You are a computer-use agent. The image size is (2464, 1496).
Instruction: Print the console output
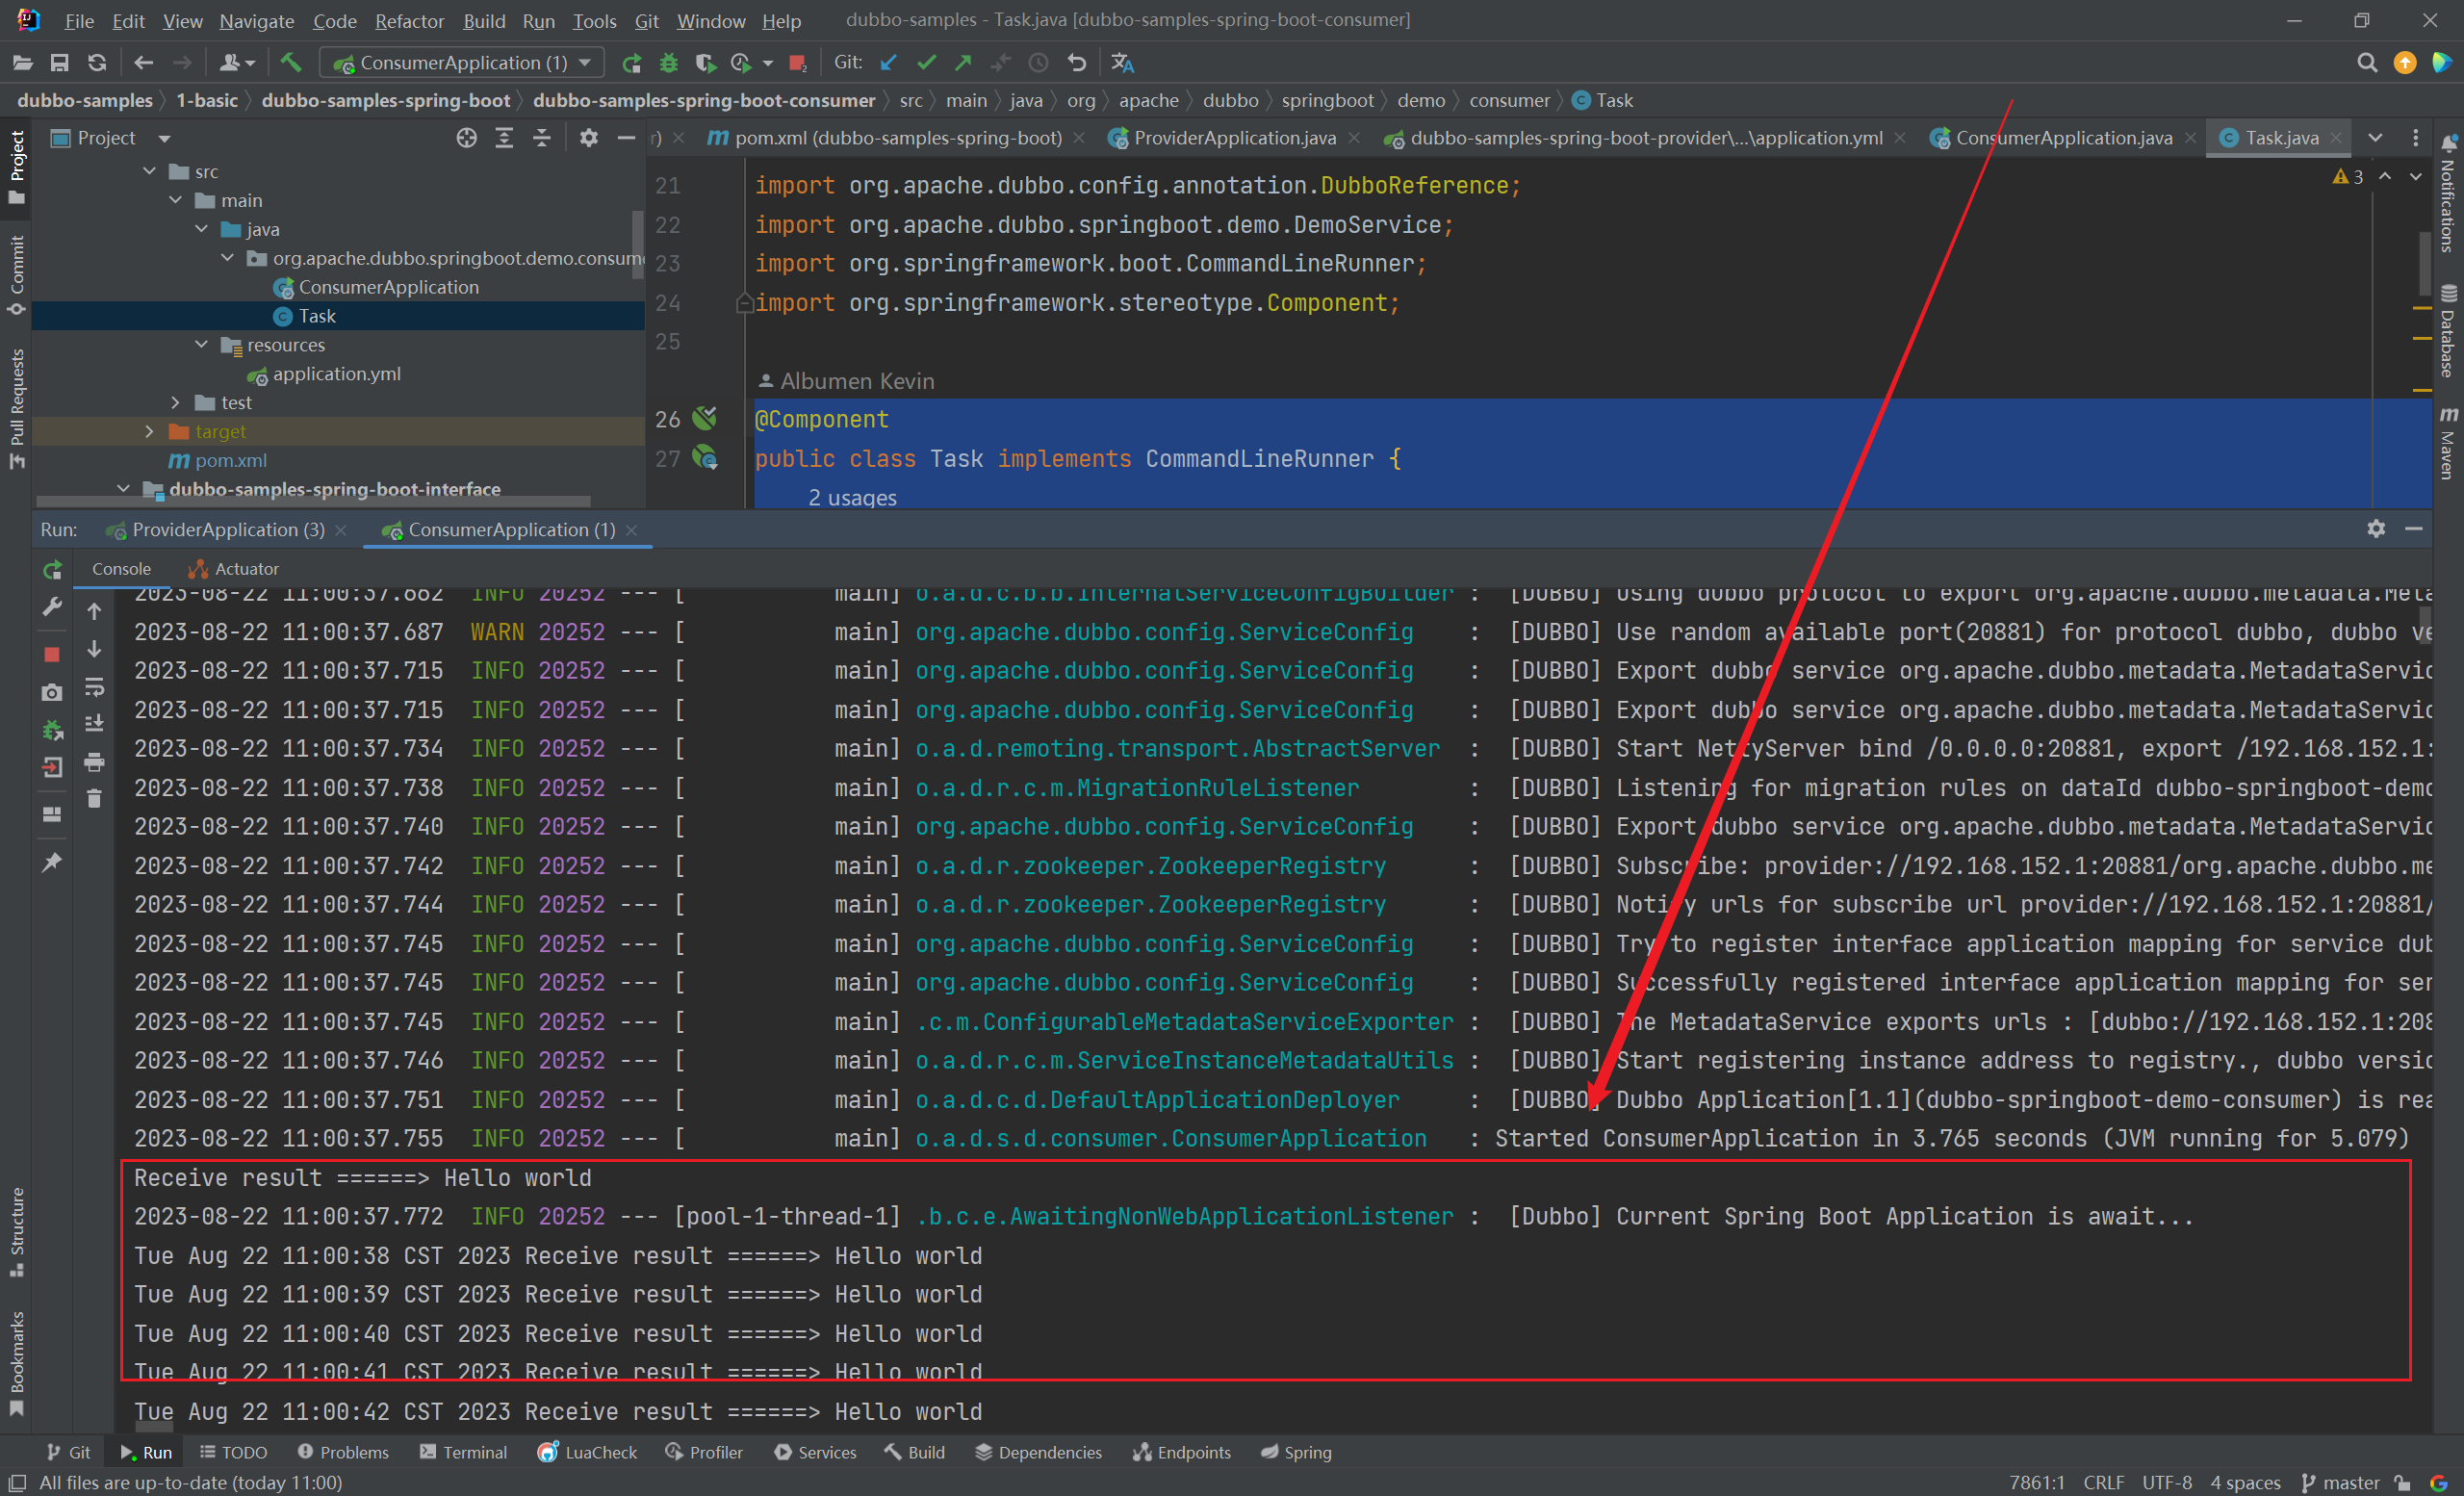click(94, 763)
